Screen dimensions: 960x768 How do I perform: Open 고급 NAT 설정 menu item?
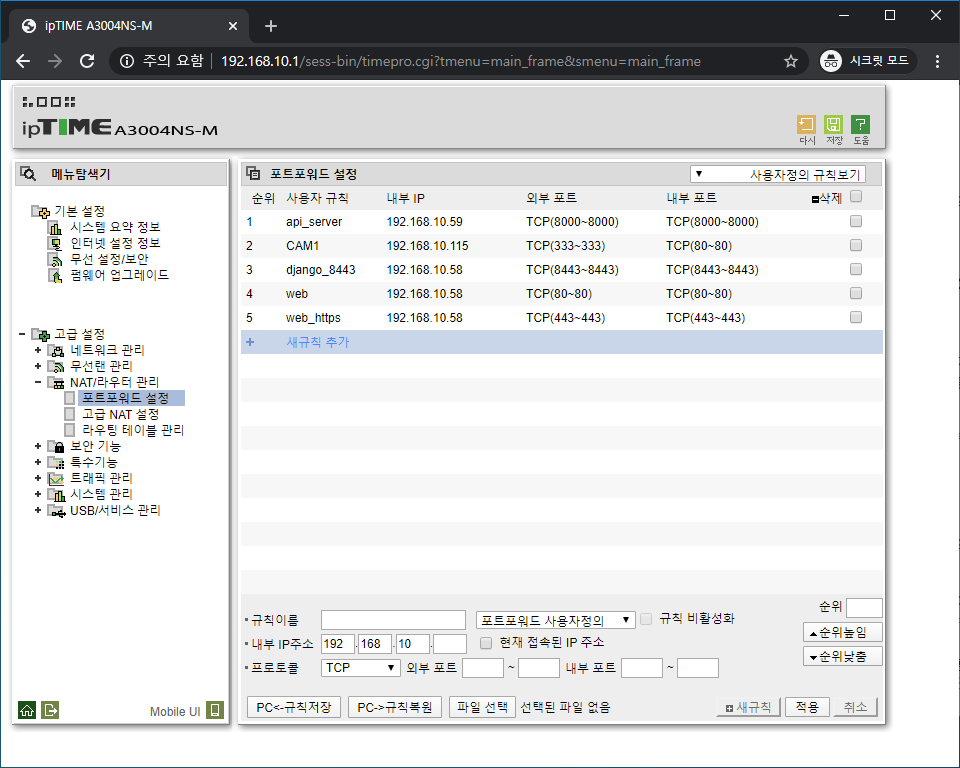pos(121,415)
